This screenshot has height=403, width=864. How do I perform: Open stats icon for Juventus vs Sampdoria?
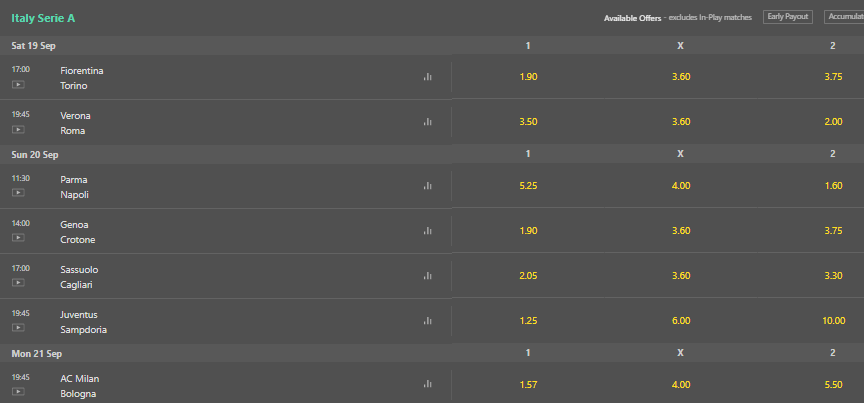tap(428, 320)
